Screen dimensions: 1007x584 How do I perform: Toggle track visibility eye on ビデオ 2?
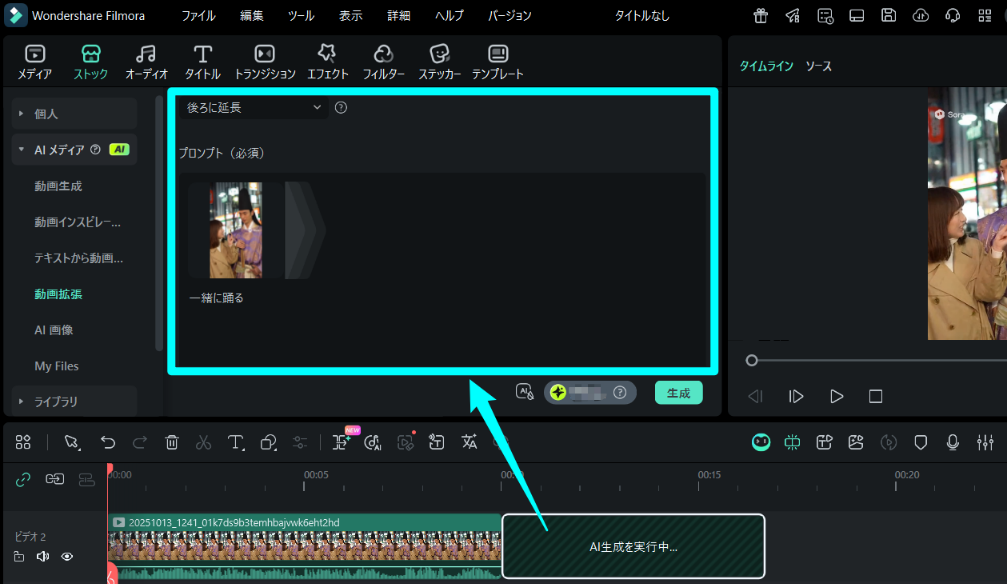(67, 556)
